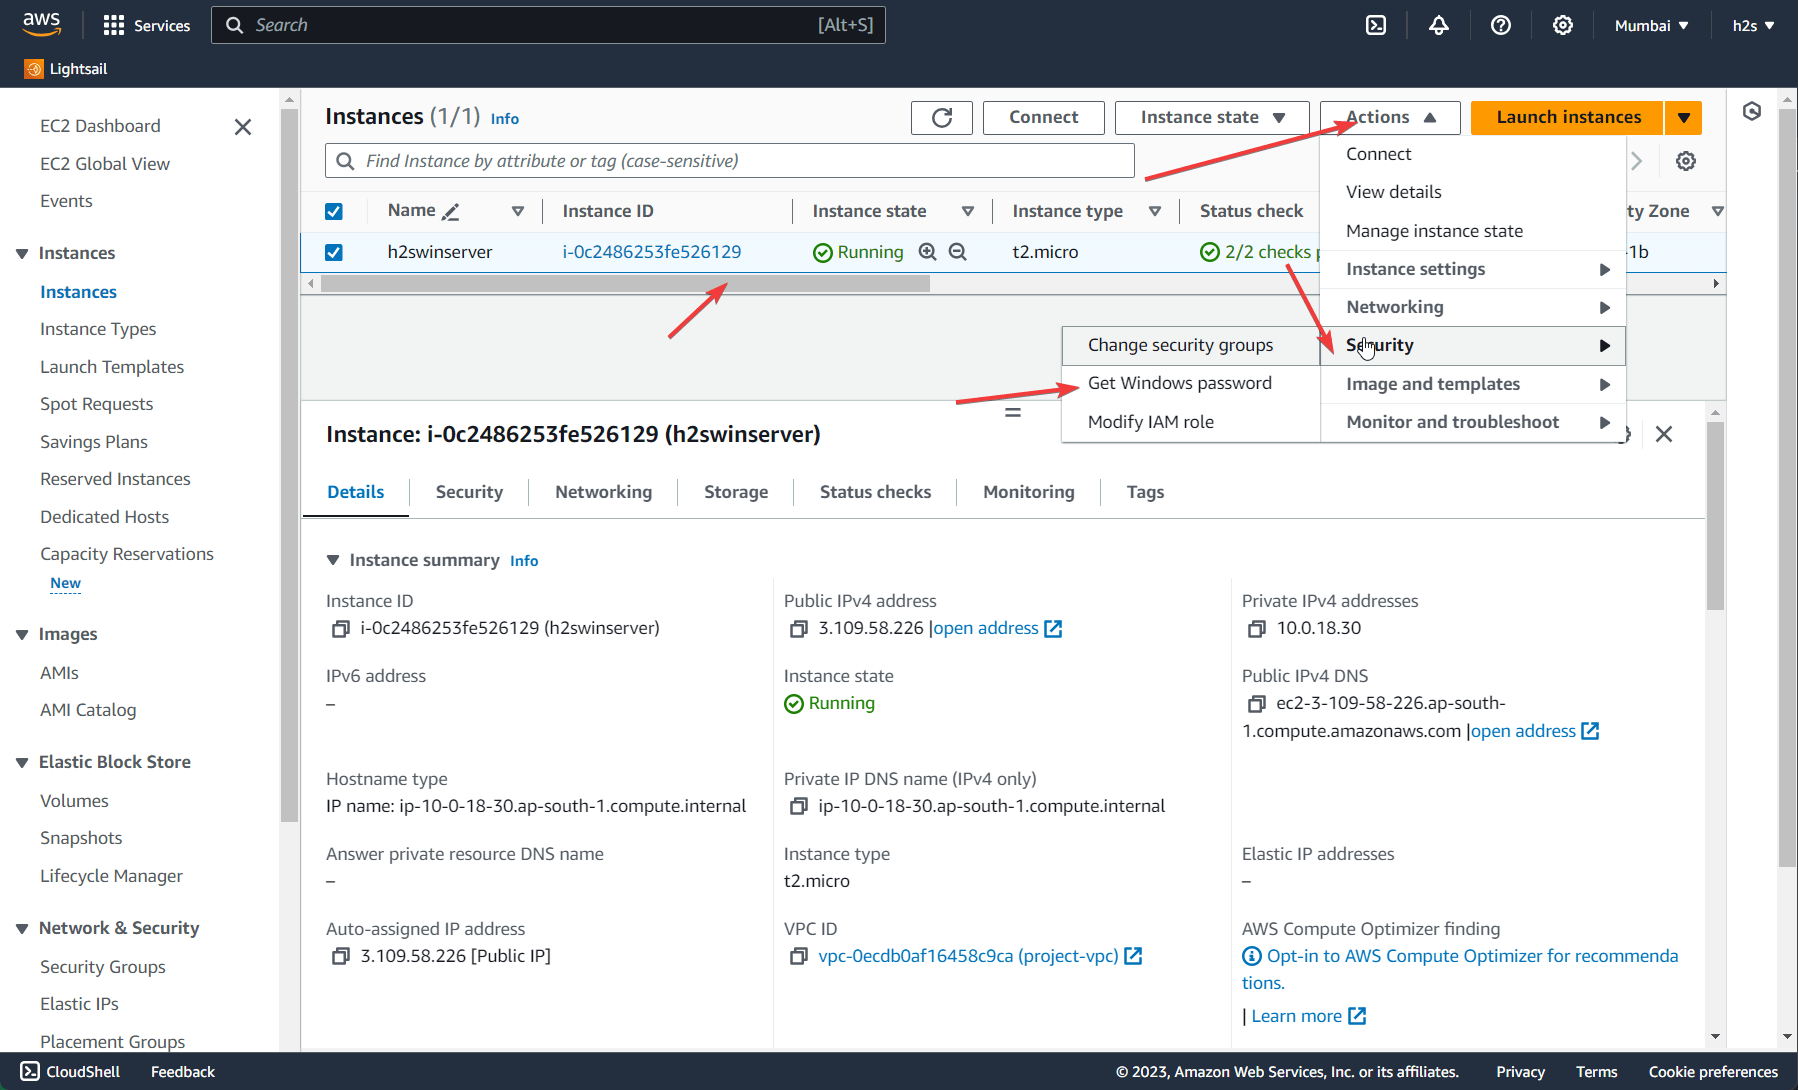Select Get Windows password menu item

(x=1180, y=382)
